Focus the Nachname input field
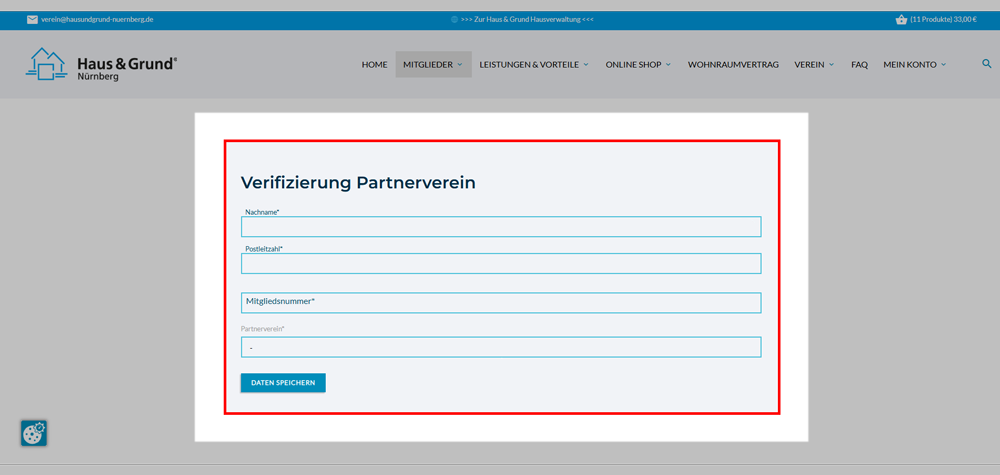This screenshot has height=475, width=1000. tap(500, 227)
